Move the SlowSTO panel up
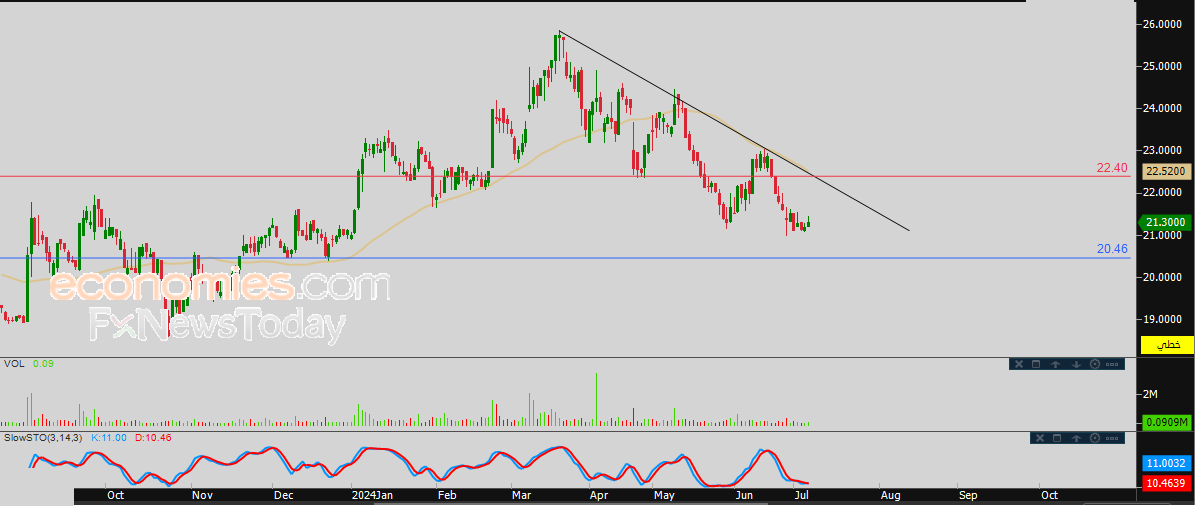 (1076, 438)
